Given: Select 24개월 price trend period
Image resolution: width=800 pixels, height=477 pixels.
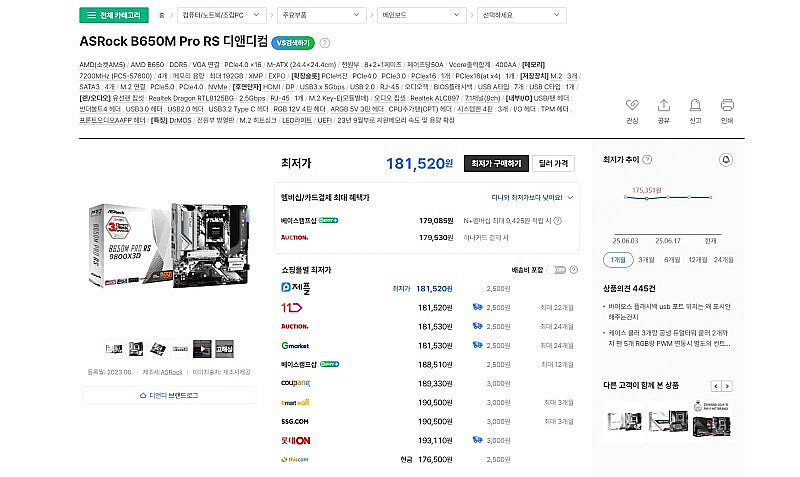Looking at the screenshot, I should pos(723,260).
